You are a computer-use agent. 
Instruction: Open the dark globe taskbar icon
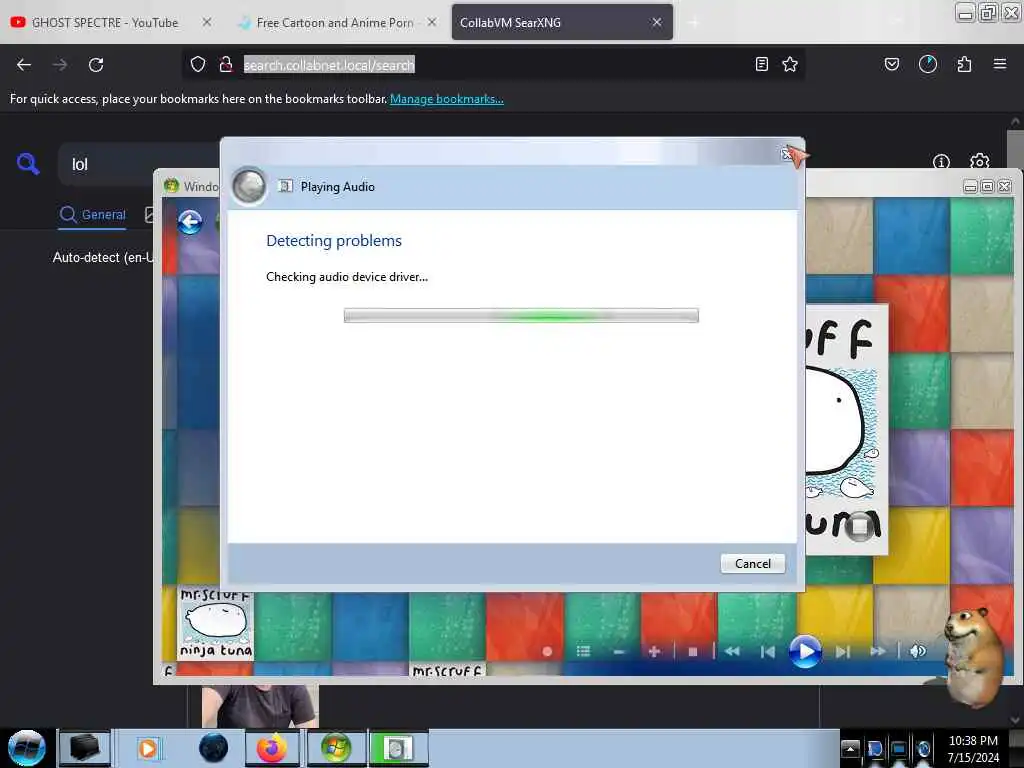pyautogui.click(x=213, y=748)
